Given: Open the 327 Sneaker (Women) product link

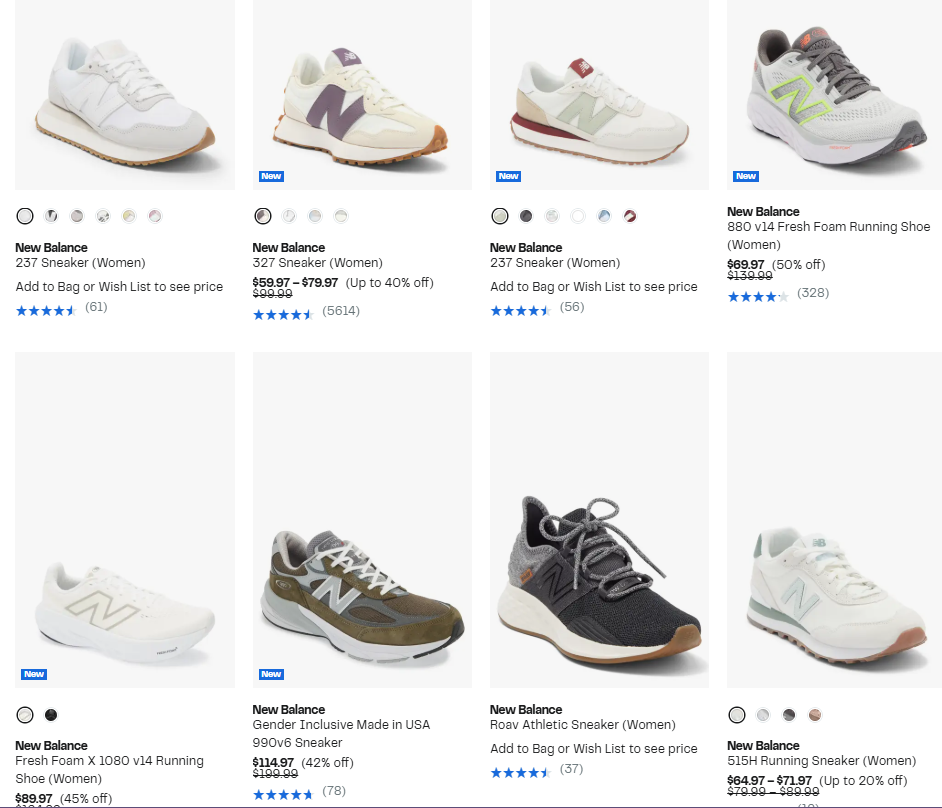Looking at the screenshot, I should pos(317,263).
